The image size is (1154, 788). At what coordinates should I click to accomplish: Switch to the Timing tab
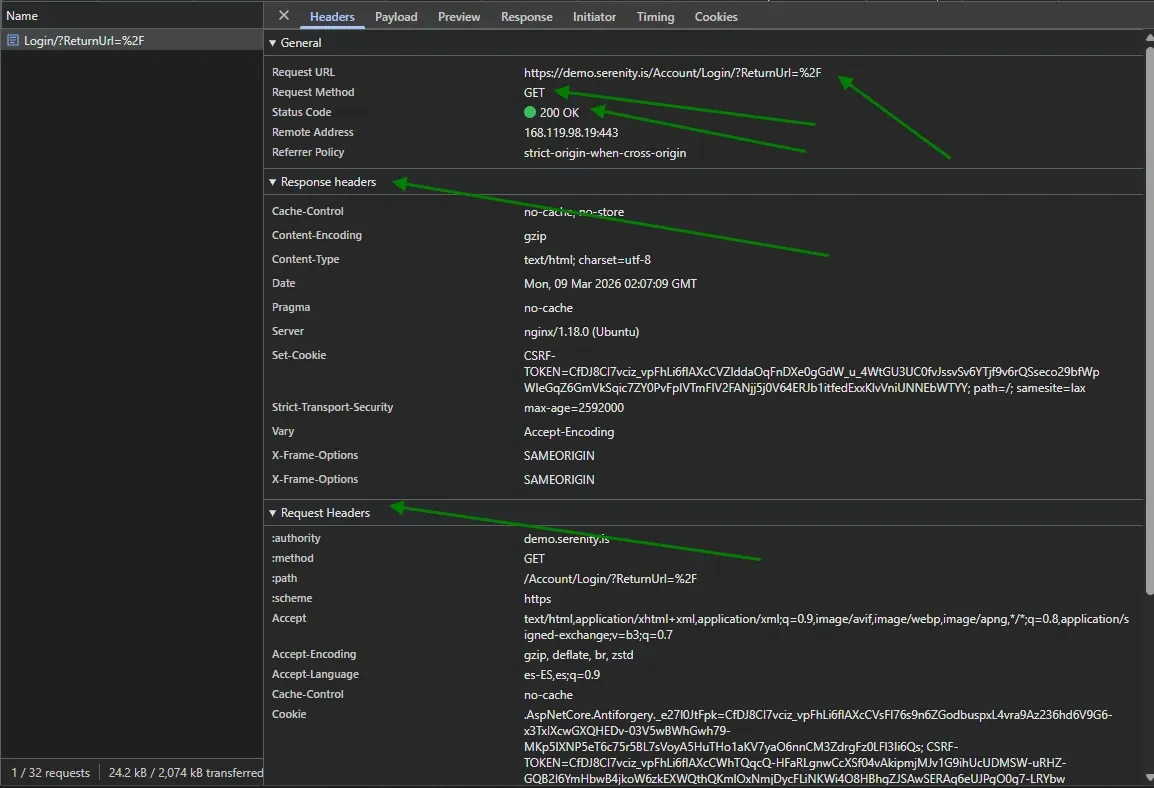[655, 16]
